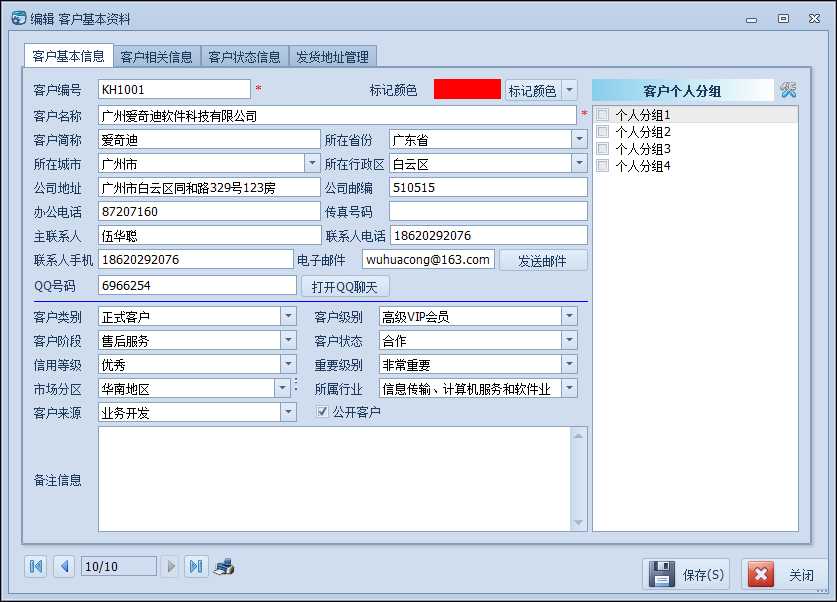Open the 市场分区 dropdown
This screenshot has height=602, width=837.
pos(282,388)
